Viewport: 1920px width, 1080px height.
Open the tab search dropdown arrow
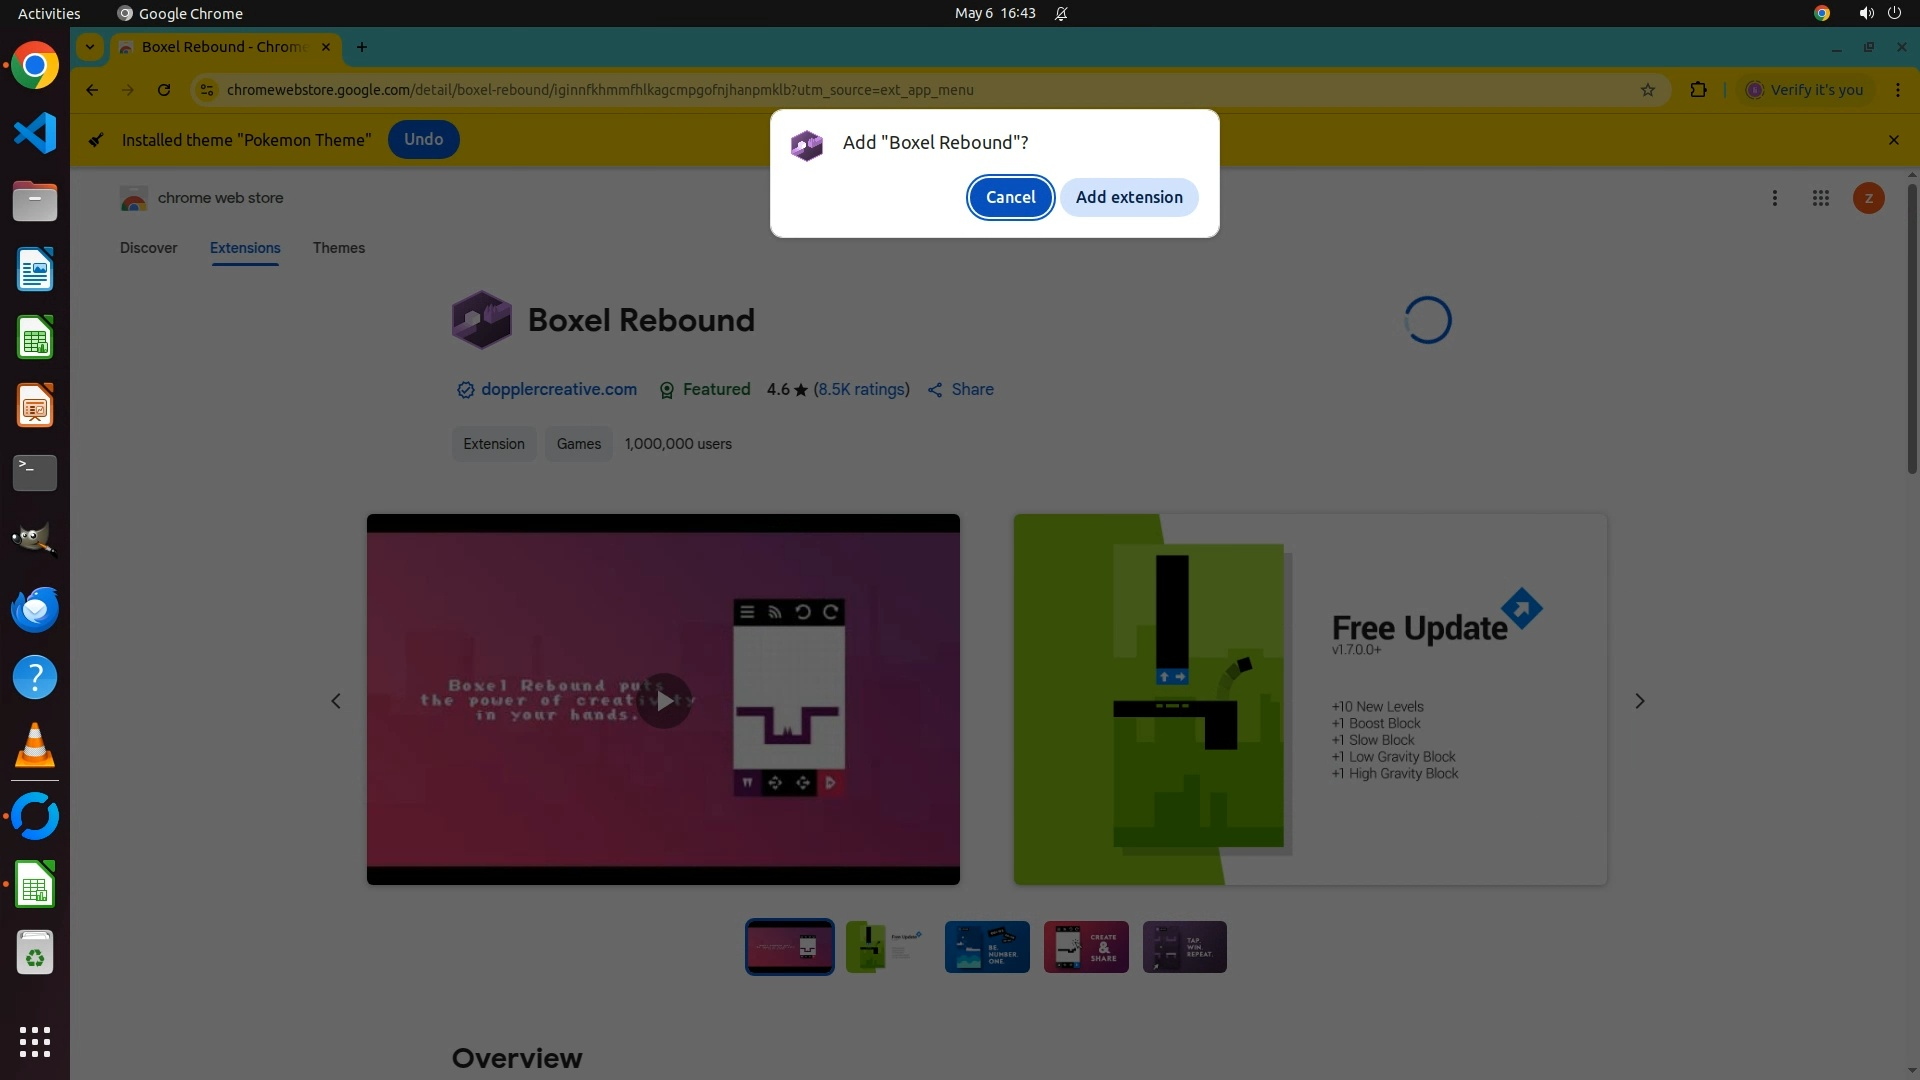pos(90,47)
